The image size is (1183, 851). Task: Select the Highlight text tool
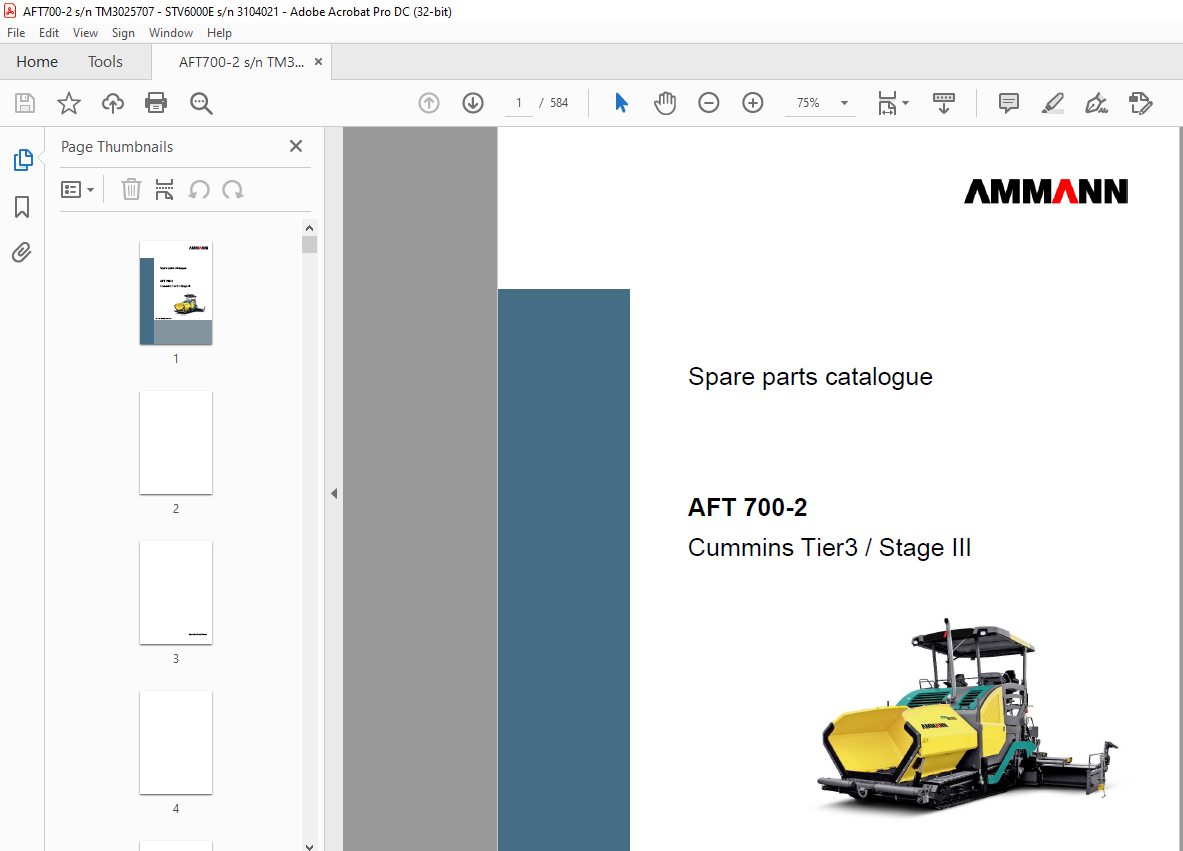point(1052,103)
